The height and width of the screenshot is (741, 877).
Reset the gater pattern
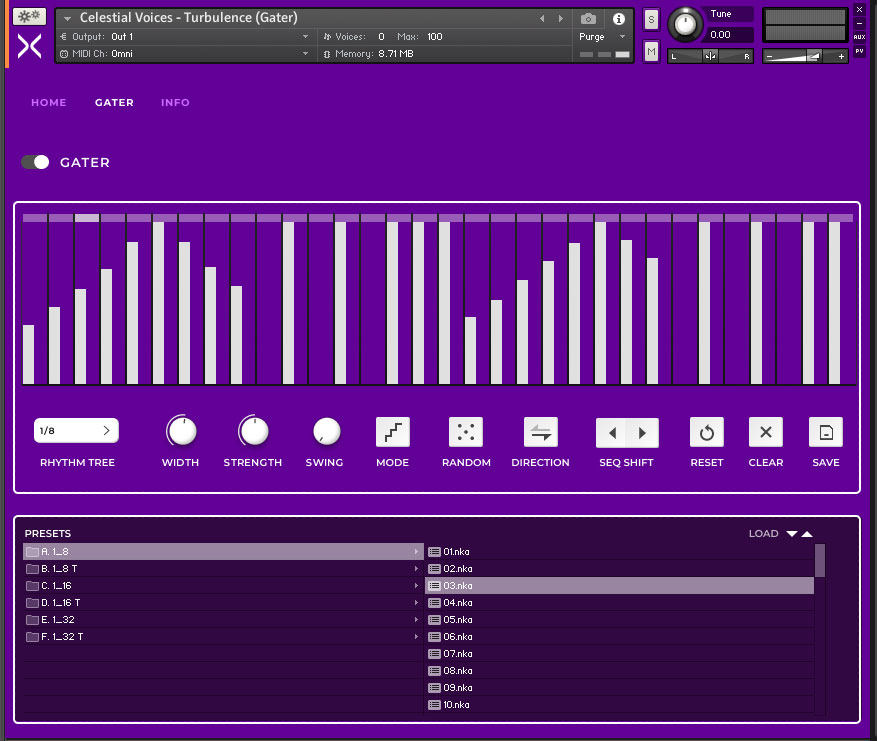point(706,432)
